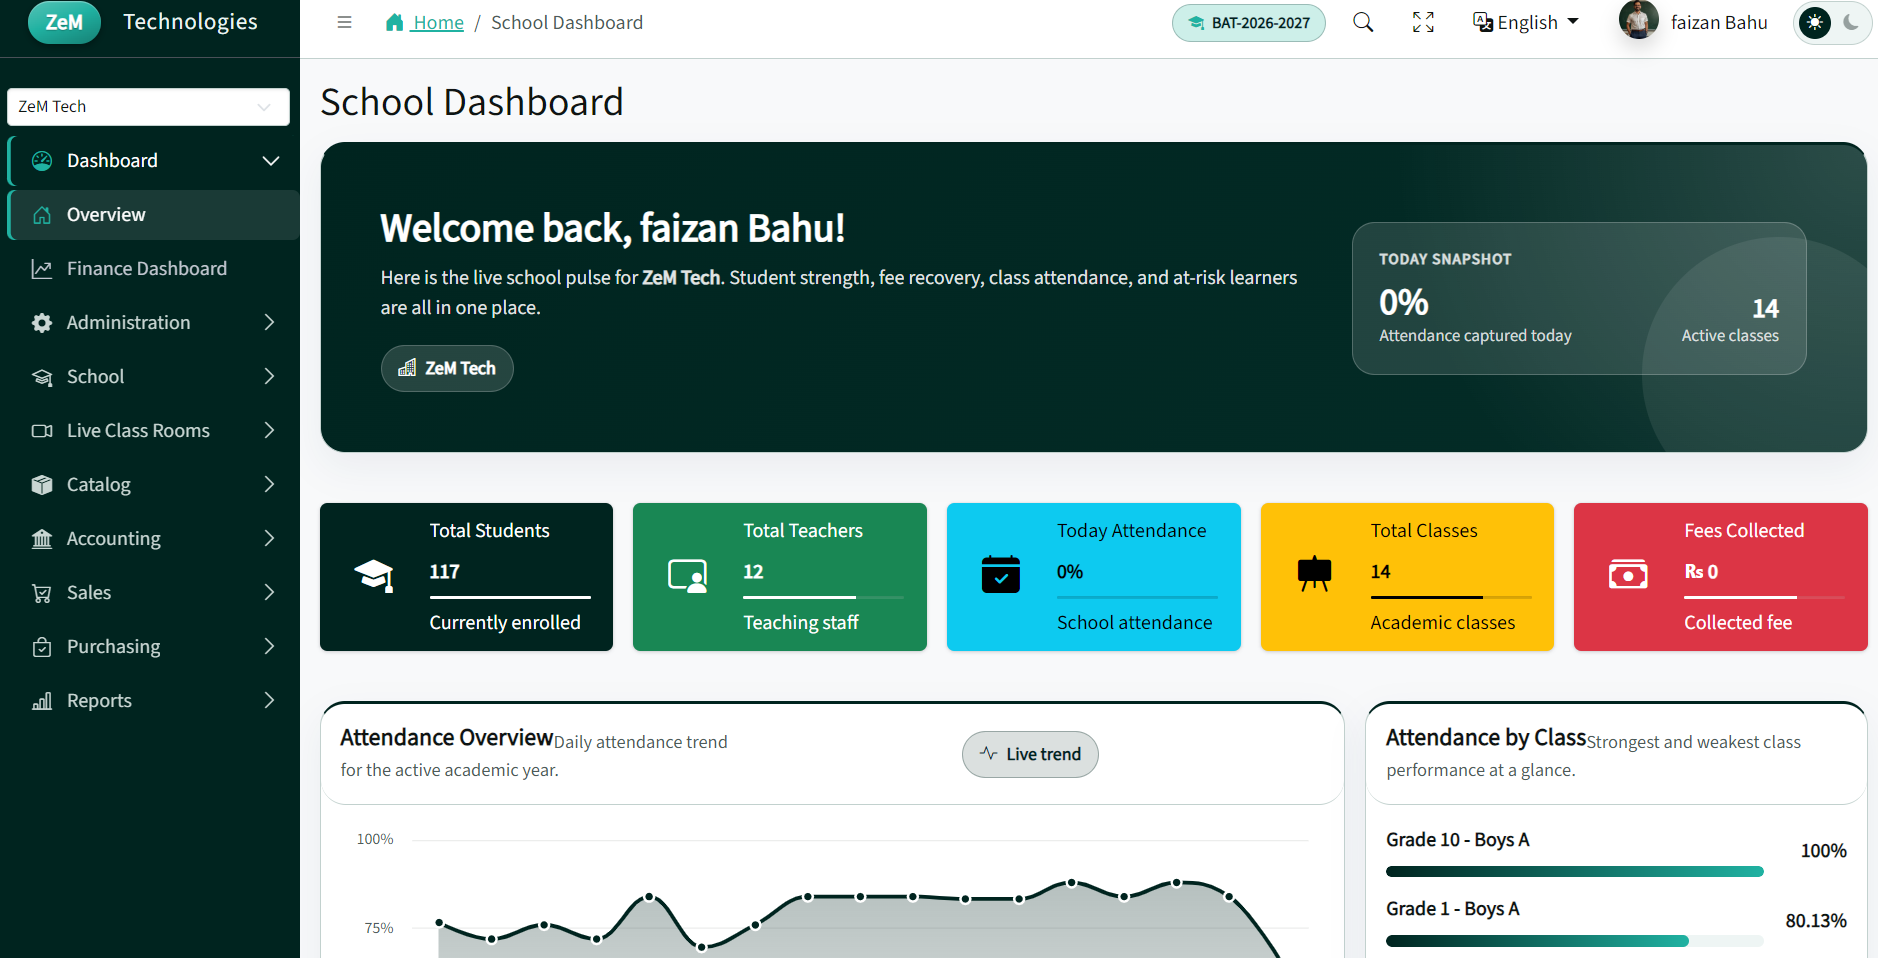Viewport: 1878px width, 958px height.
Task: Open the faizan Bahu user name
Action: coord(1719,22)
